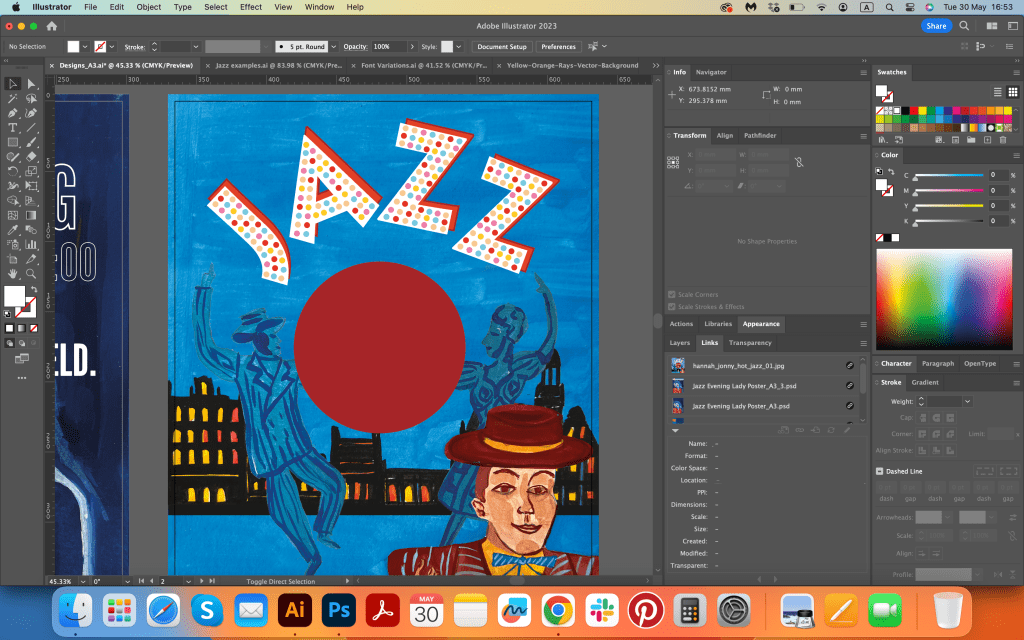Collapse the link info disclosure triangle
Image resolution: width=1024 pixels, height=640 pixels.
675,430
